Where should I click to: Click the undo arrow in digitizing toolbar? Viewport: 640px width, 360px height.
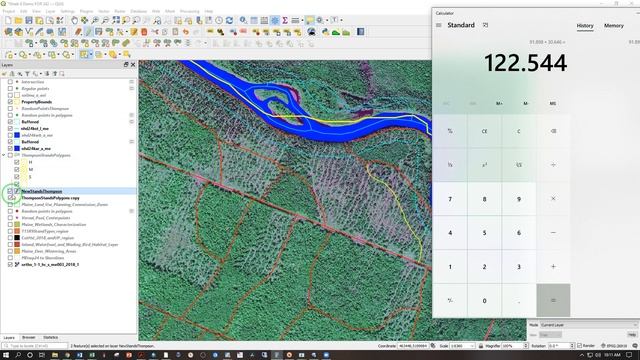tap(186, 32)
